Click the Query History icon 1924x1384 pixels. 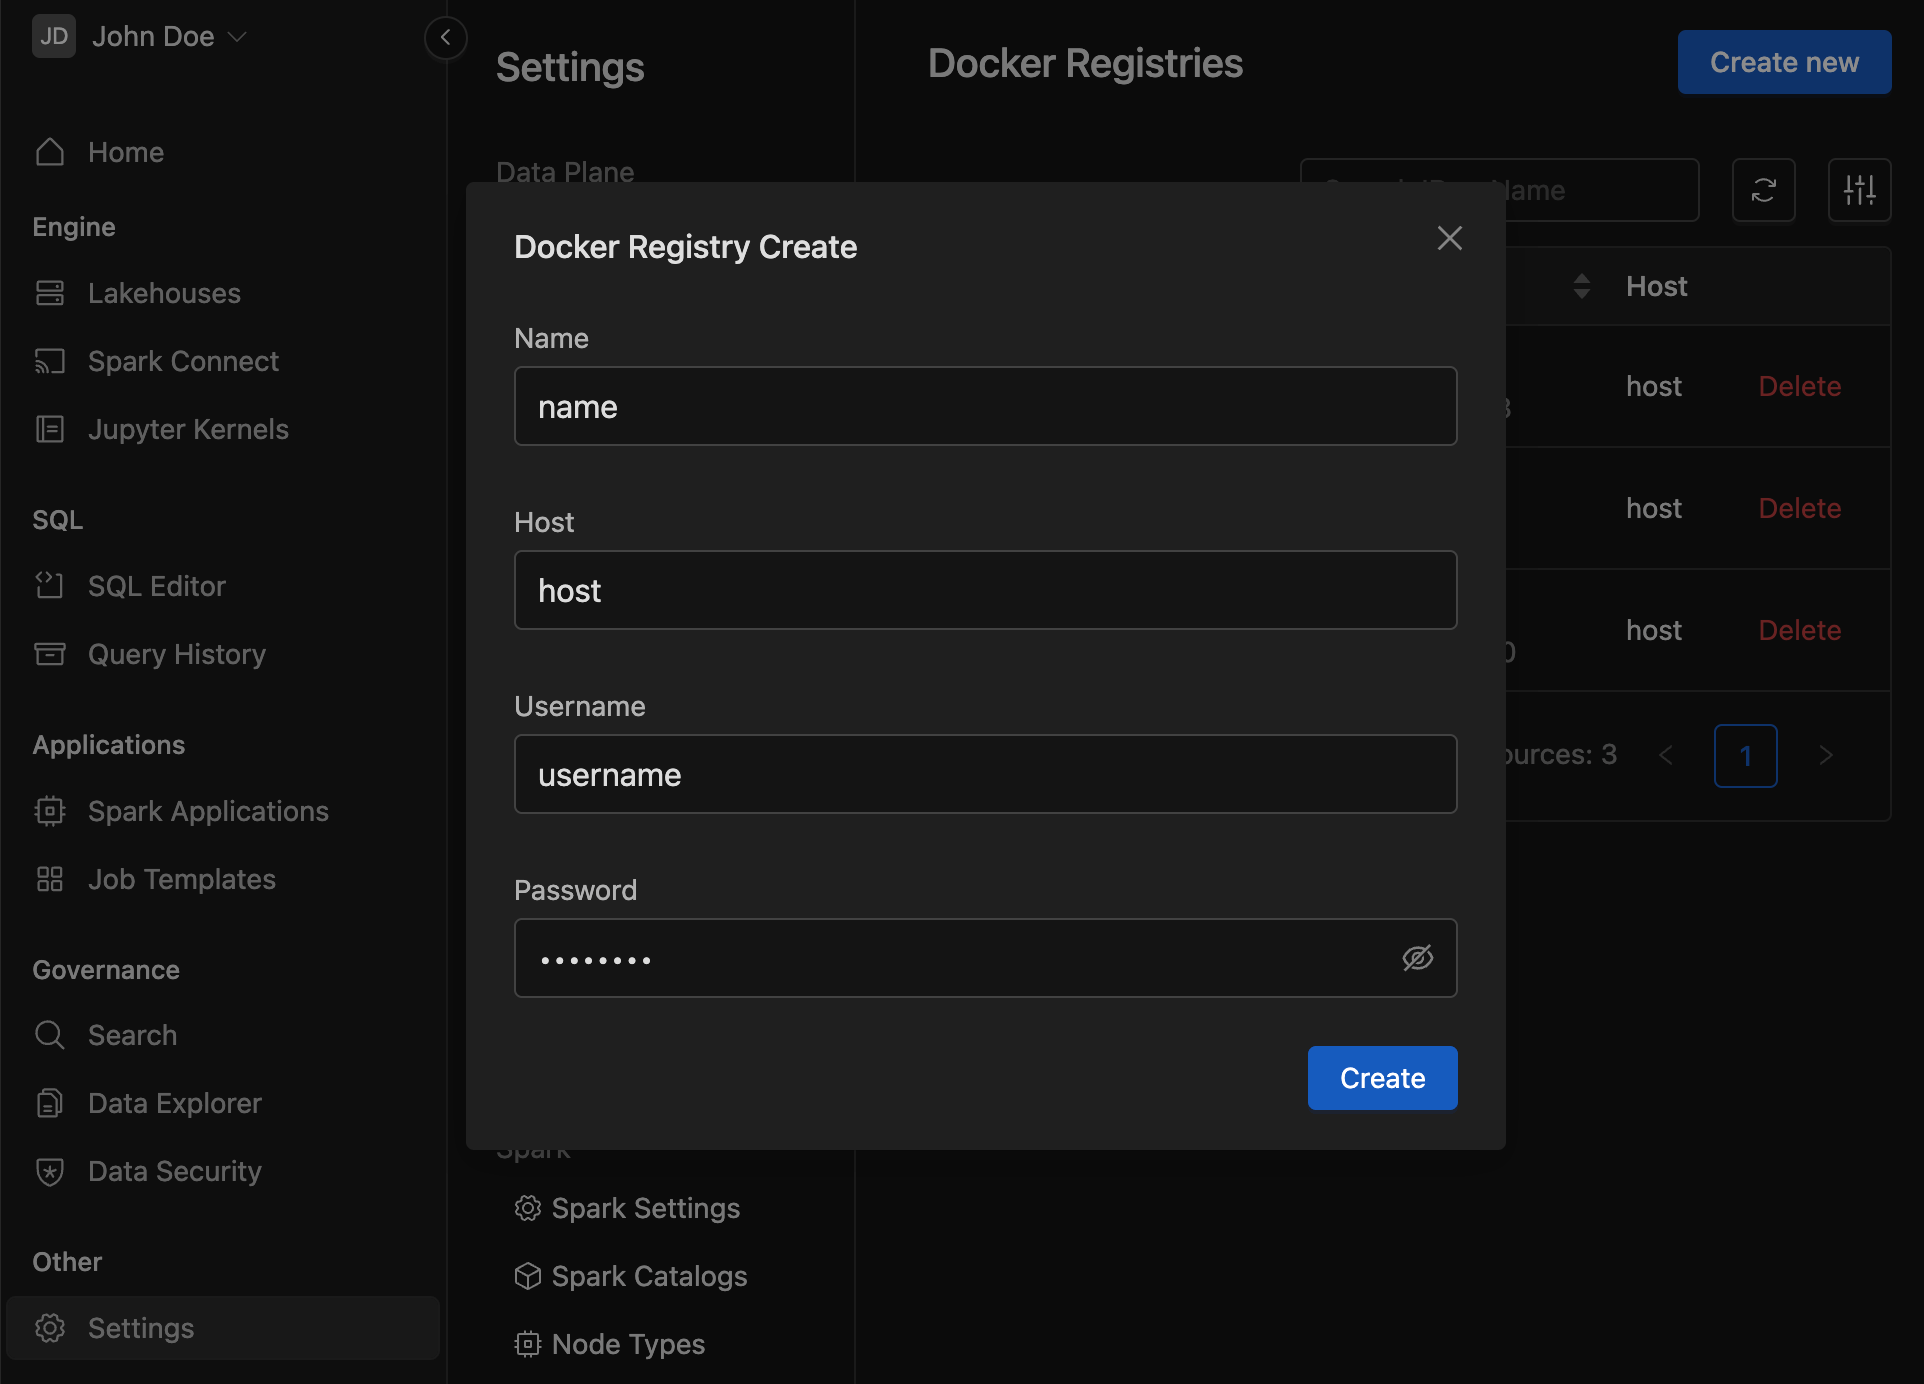pos(51,652)
